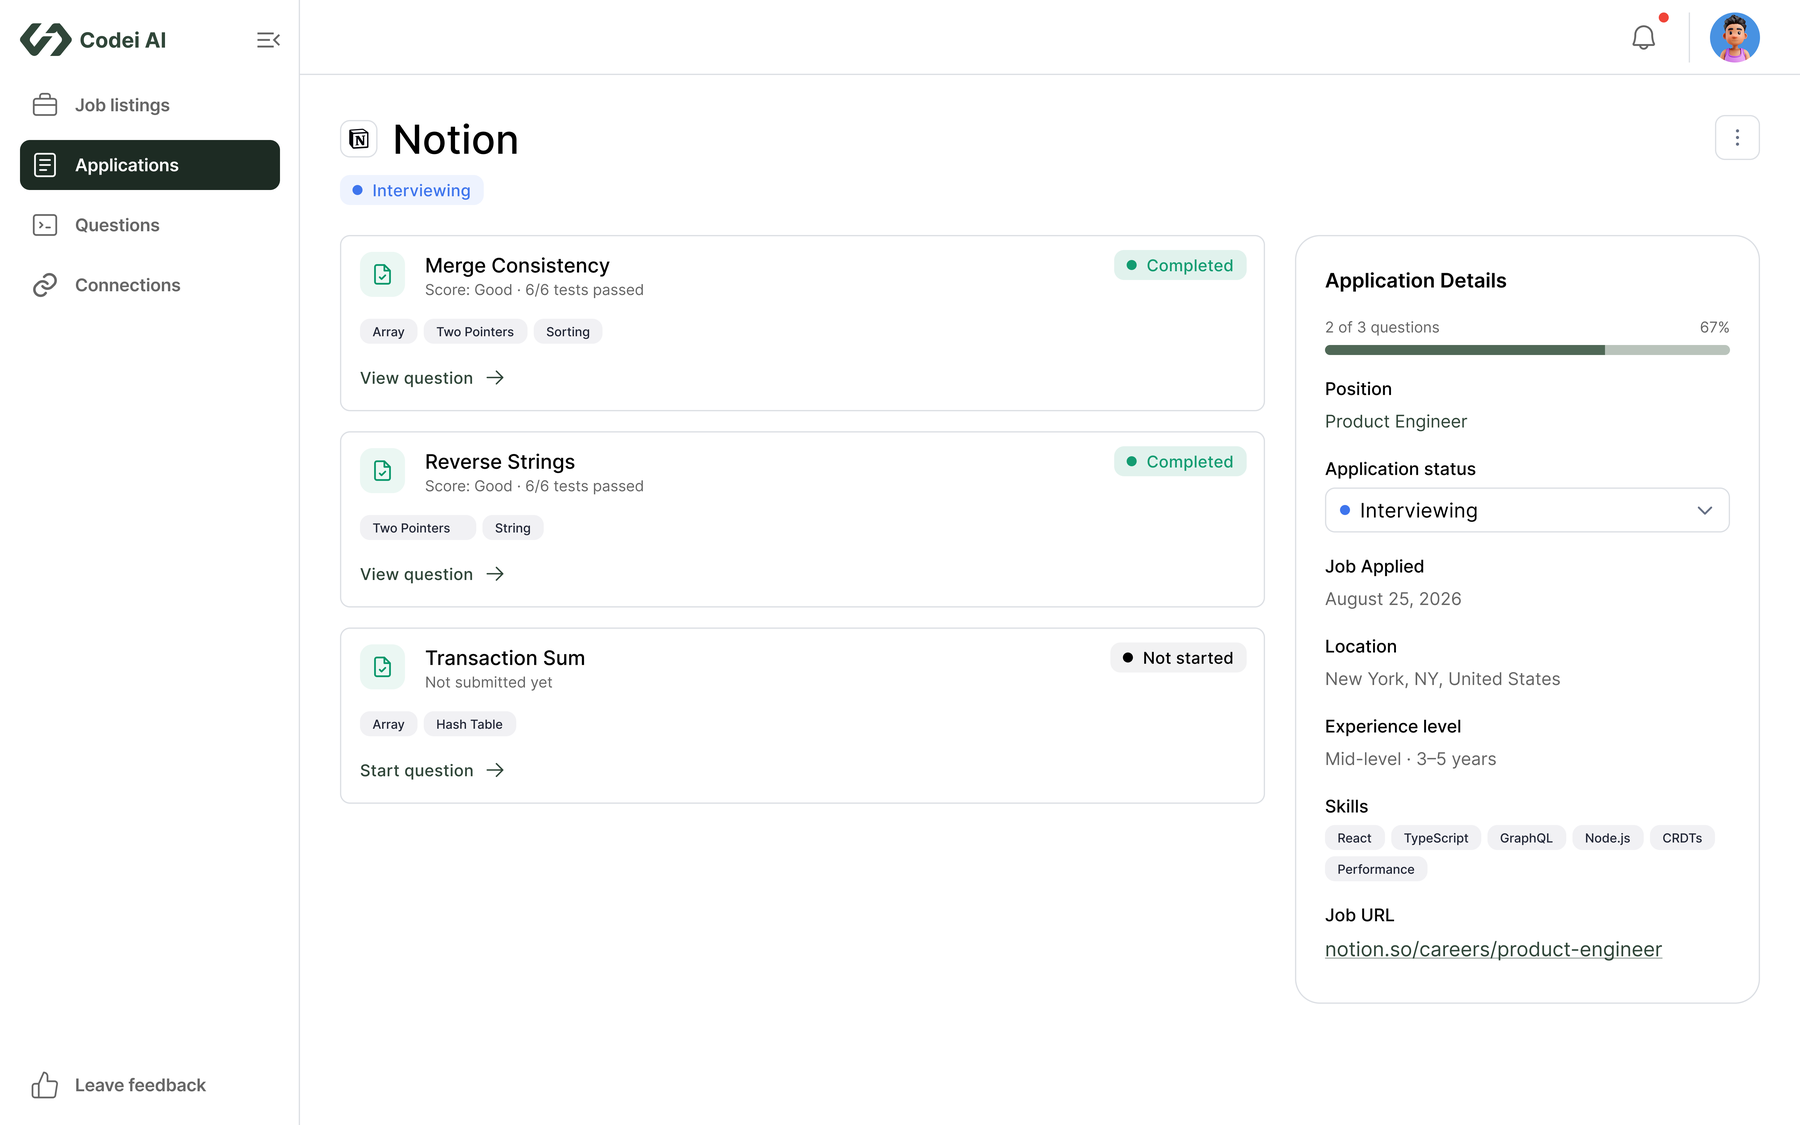Click the Notion company logo icon
The height and width of the screenshot is (1125, 1800).
coord(359,139)
